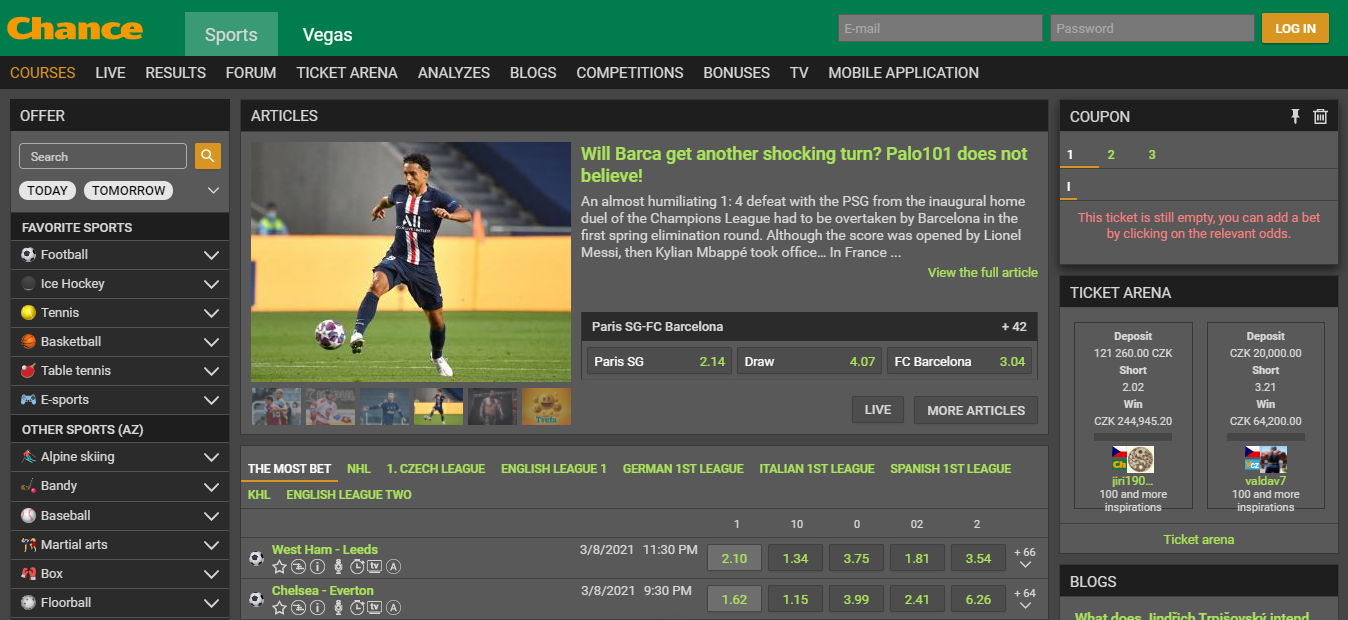
Task: Open the TICKET ARENA menu item
Action: click(x=347, y=73)
